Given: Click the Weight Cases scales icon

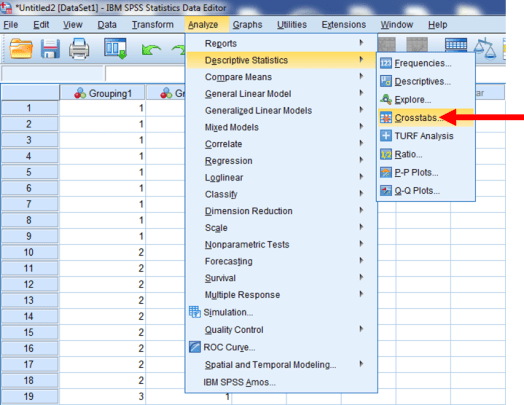Looking at the screenshot, I should point(485,48).
